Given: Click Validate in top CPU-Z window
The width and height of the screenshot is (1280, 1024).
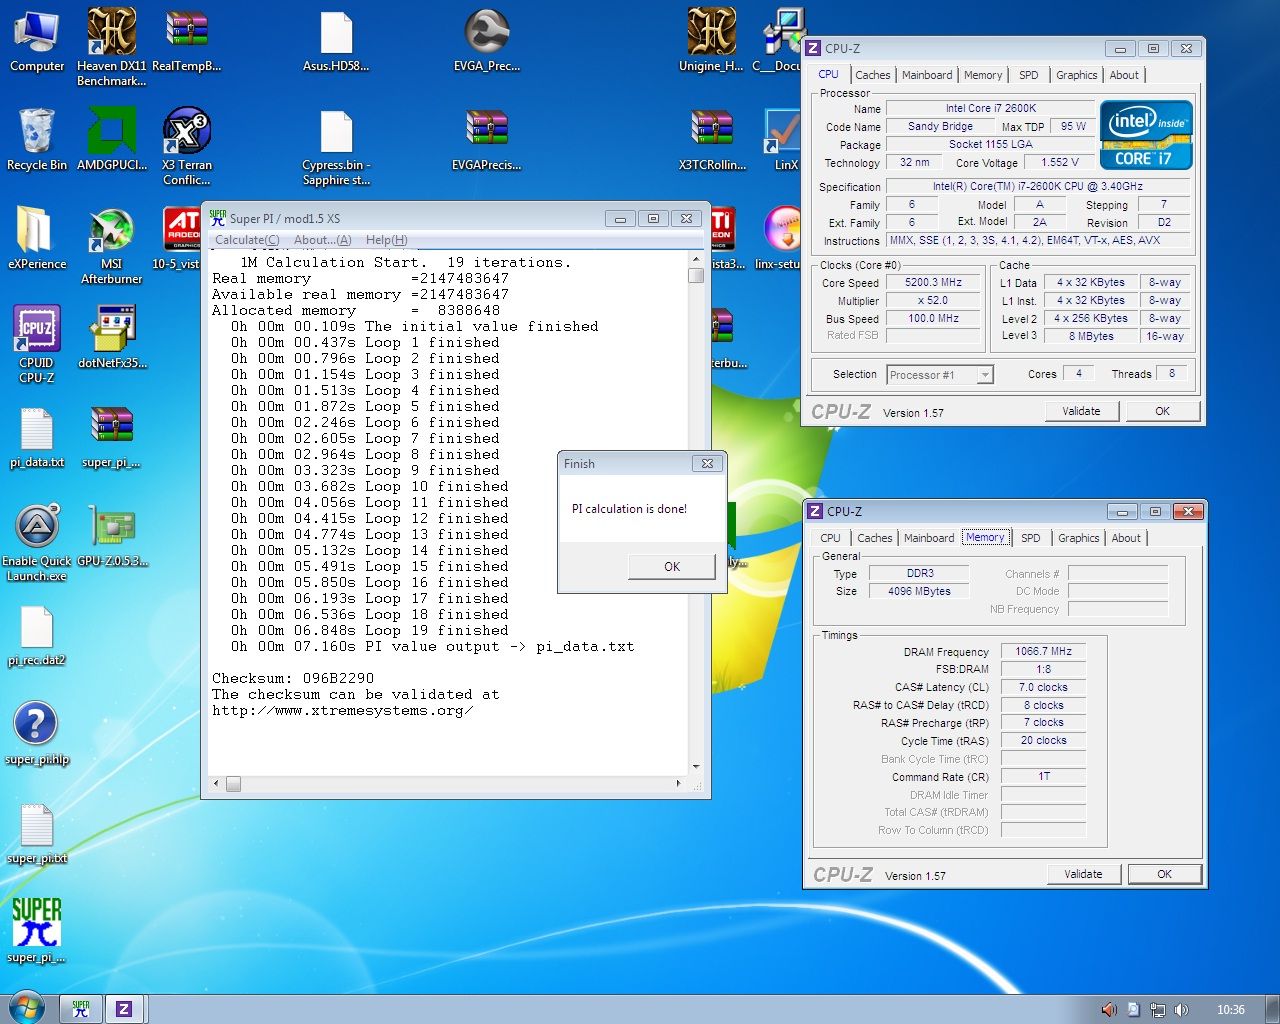Looking at the screenshot, I should click(x=1081, y=411).
